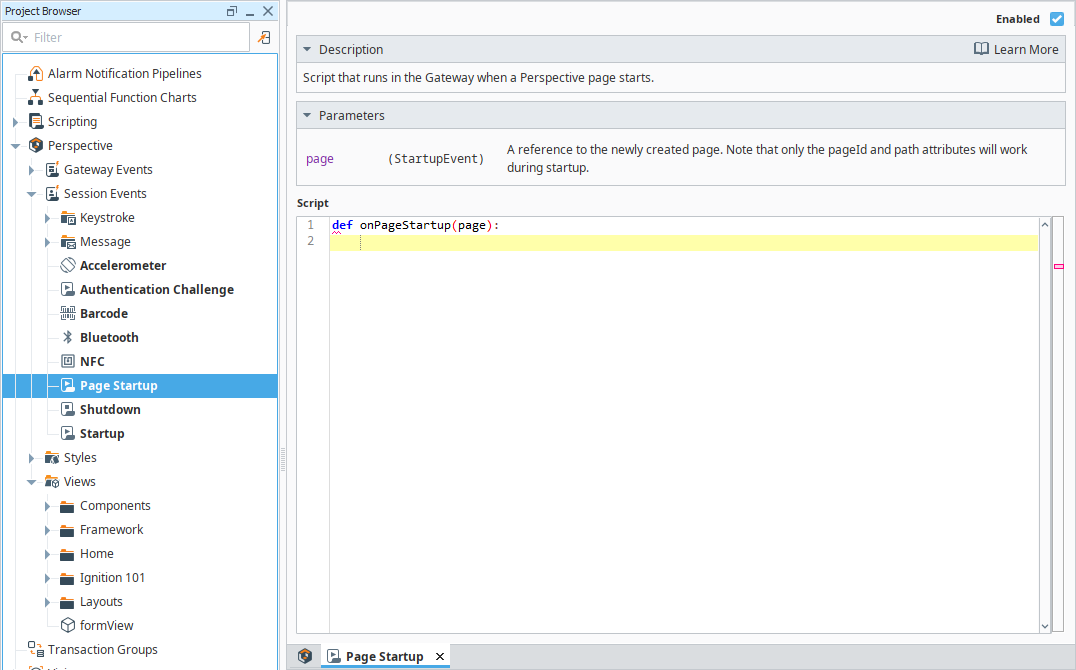Screen dimensions: 1076x670
Task: Click the filter options icon beside the Filter field
Action: (264, 38)
